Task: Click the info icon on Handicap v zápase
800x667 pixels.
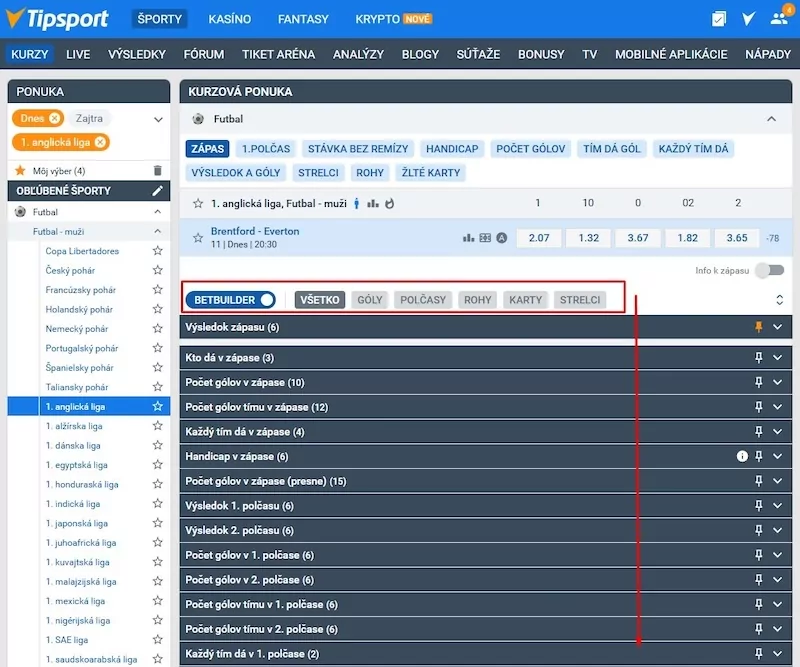Action: pyautogui.click(x=742, y=456)
